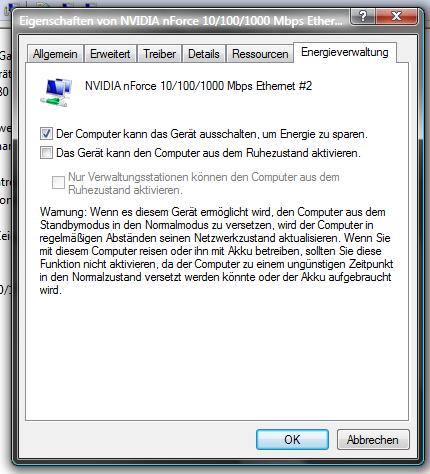Switch to the Allgemein tab
The height and width of the screenshot is (474, 430).
pyautogui.click(x=55, y=54)
